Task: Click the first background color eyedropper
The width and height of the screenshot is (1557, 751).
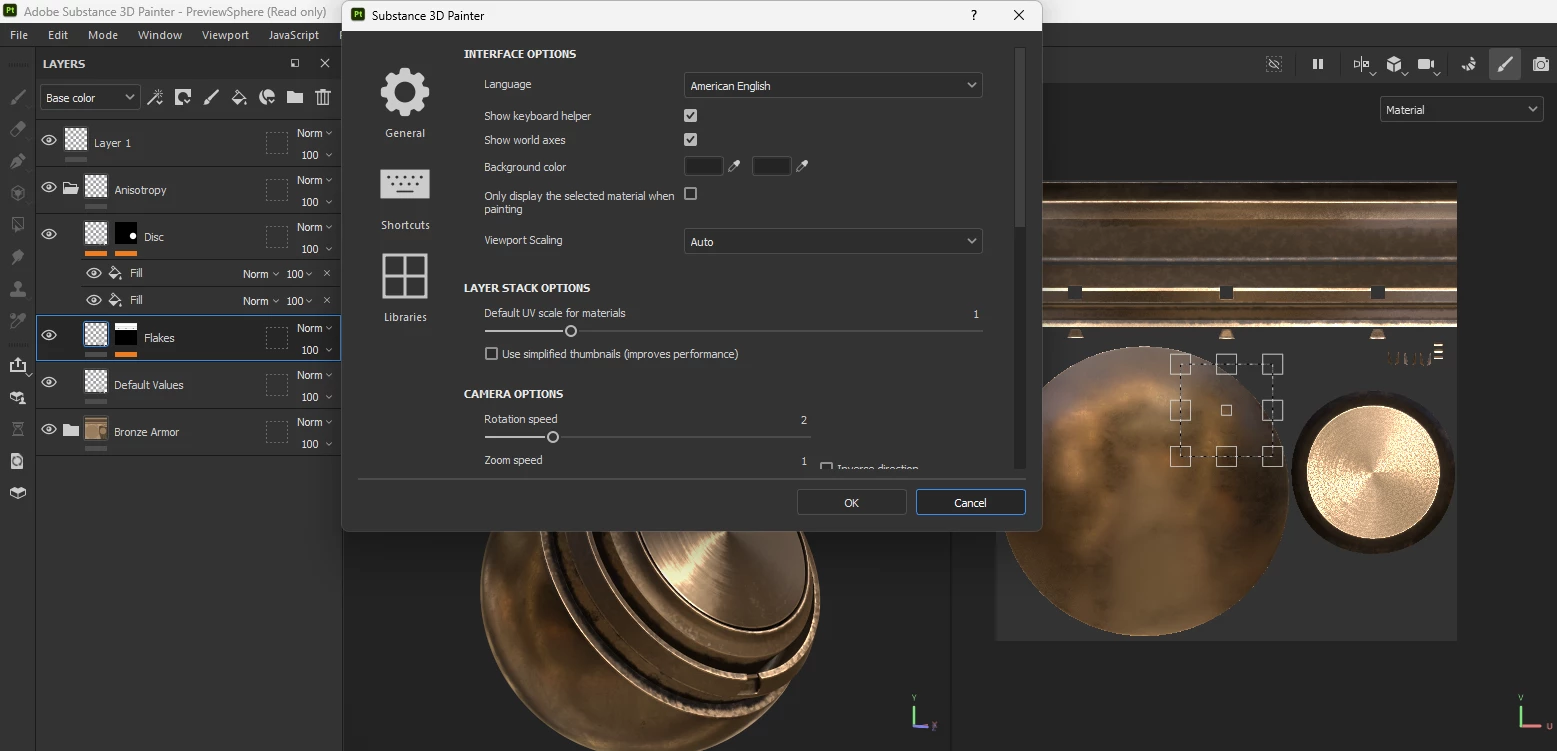Action: click(x=734, y=166)
